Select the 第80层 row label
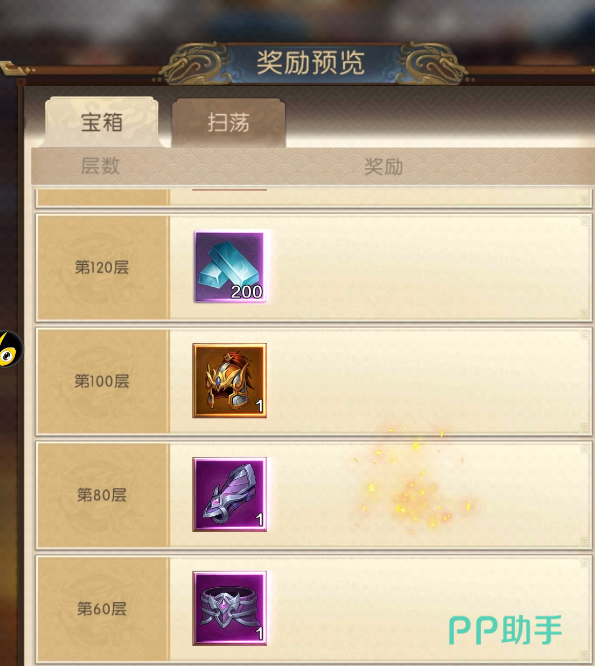This screenshot has width=595, height=666. [102, 495]
